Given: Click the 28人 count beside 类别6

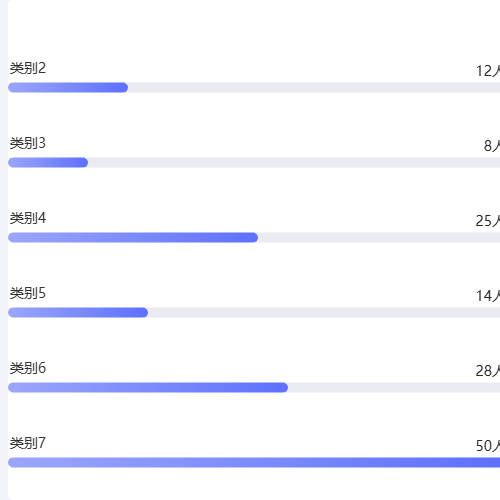Looking at the screenshot, I should tap(488, 371).
